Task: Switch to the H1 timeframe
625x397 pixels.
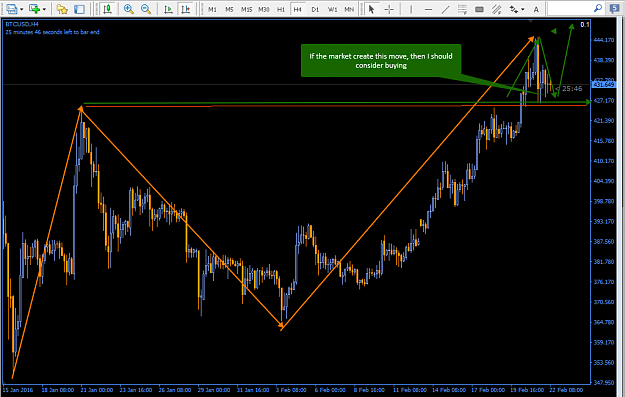Action: point(281,9)
